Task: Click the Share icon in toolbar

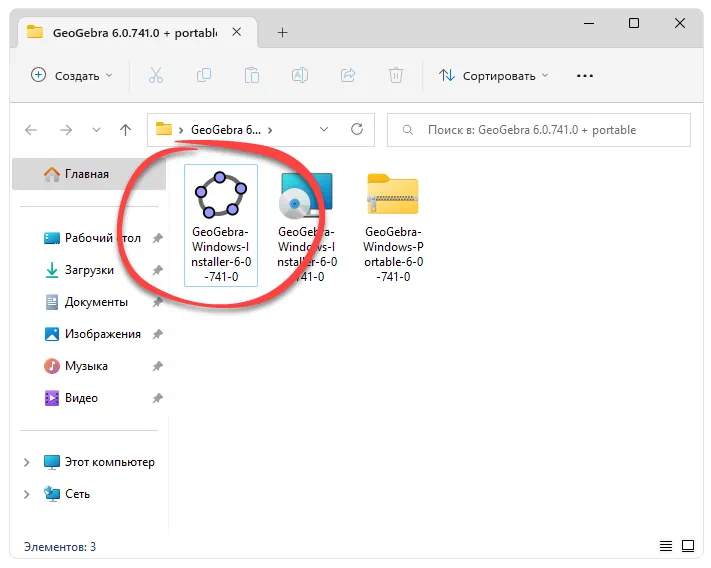Action: tap(348, 75)
